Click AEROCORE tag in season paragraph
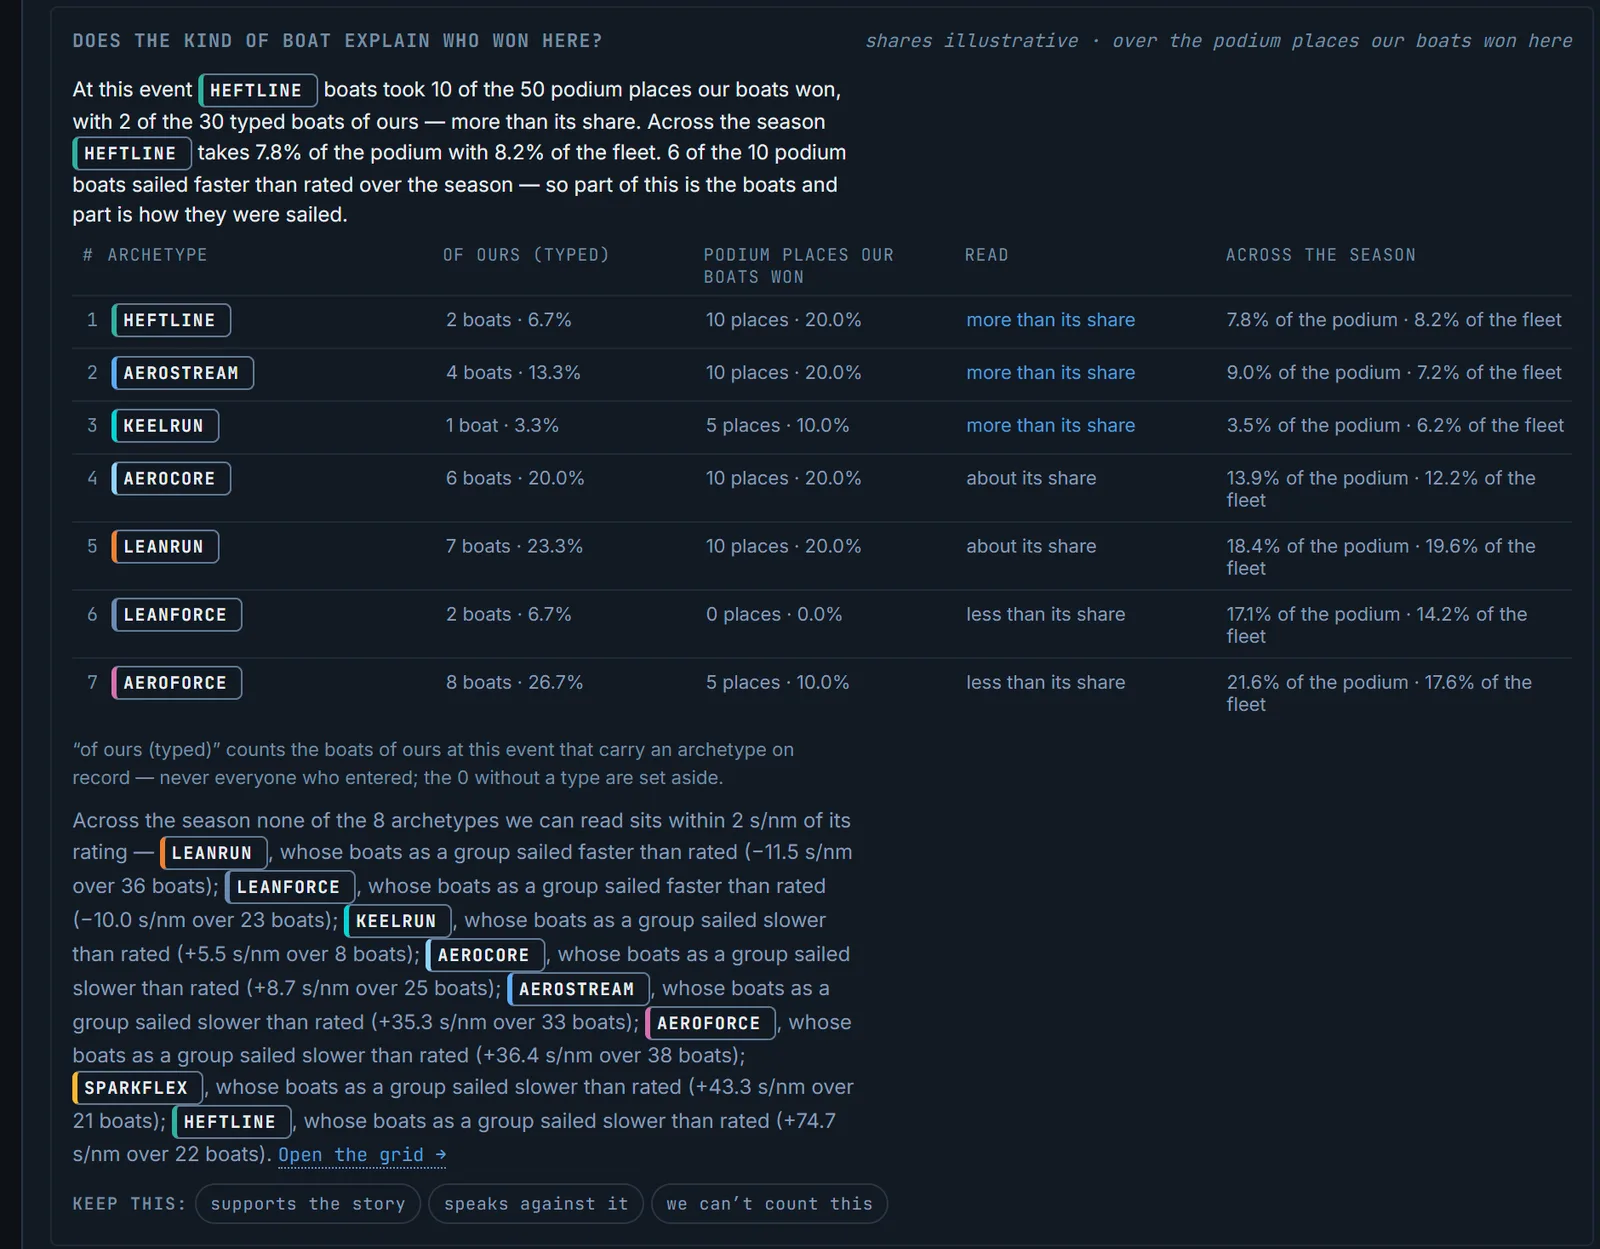 click(x=485, y=955)
